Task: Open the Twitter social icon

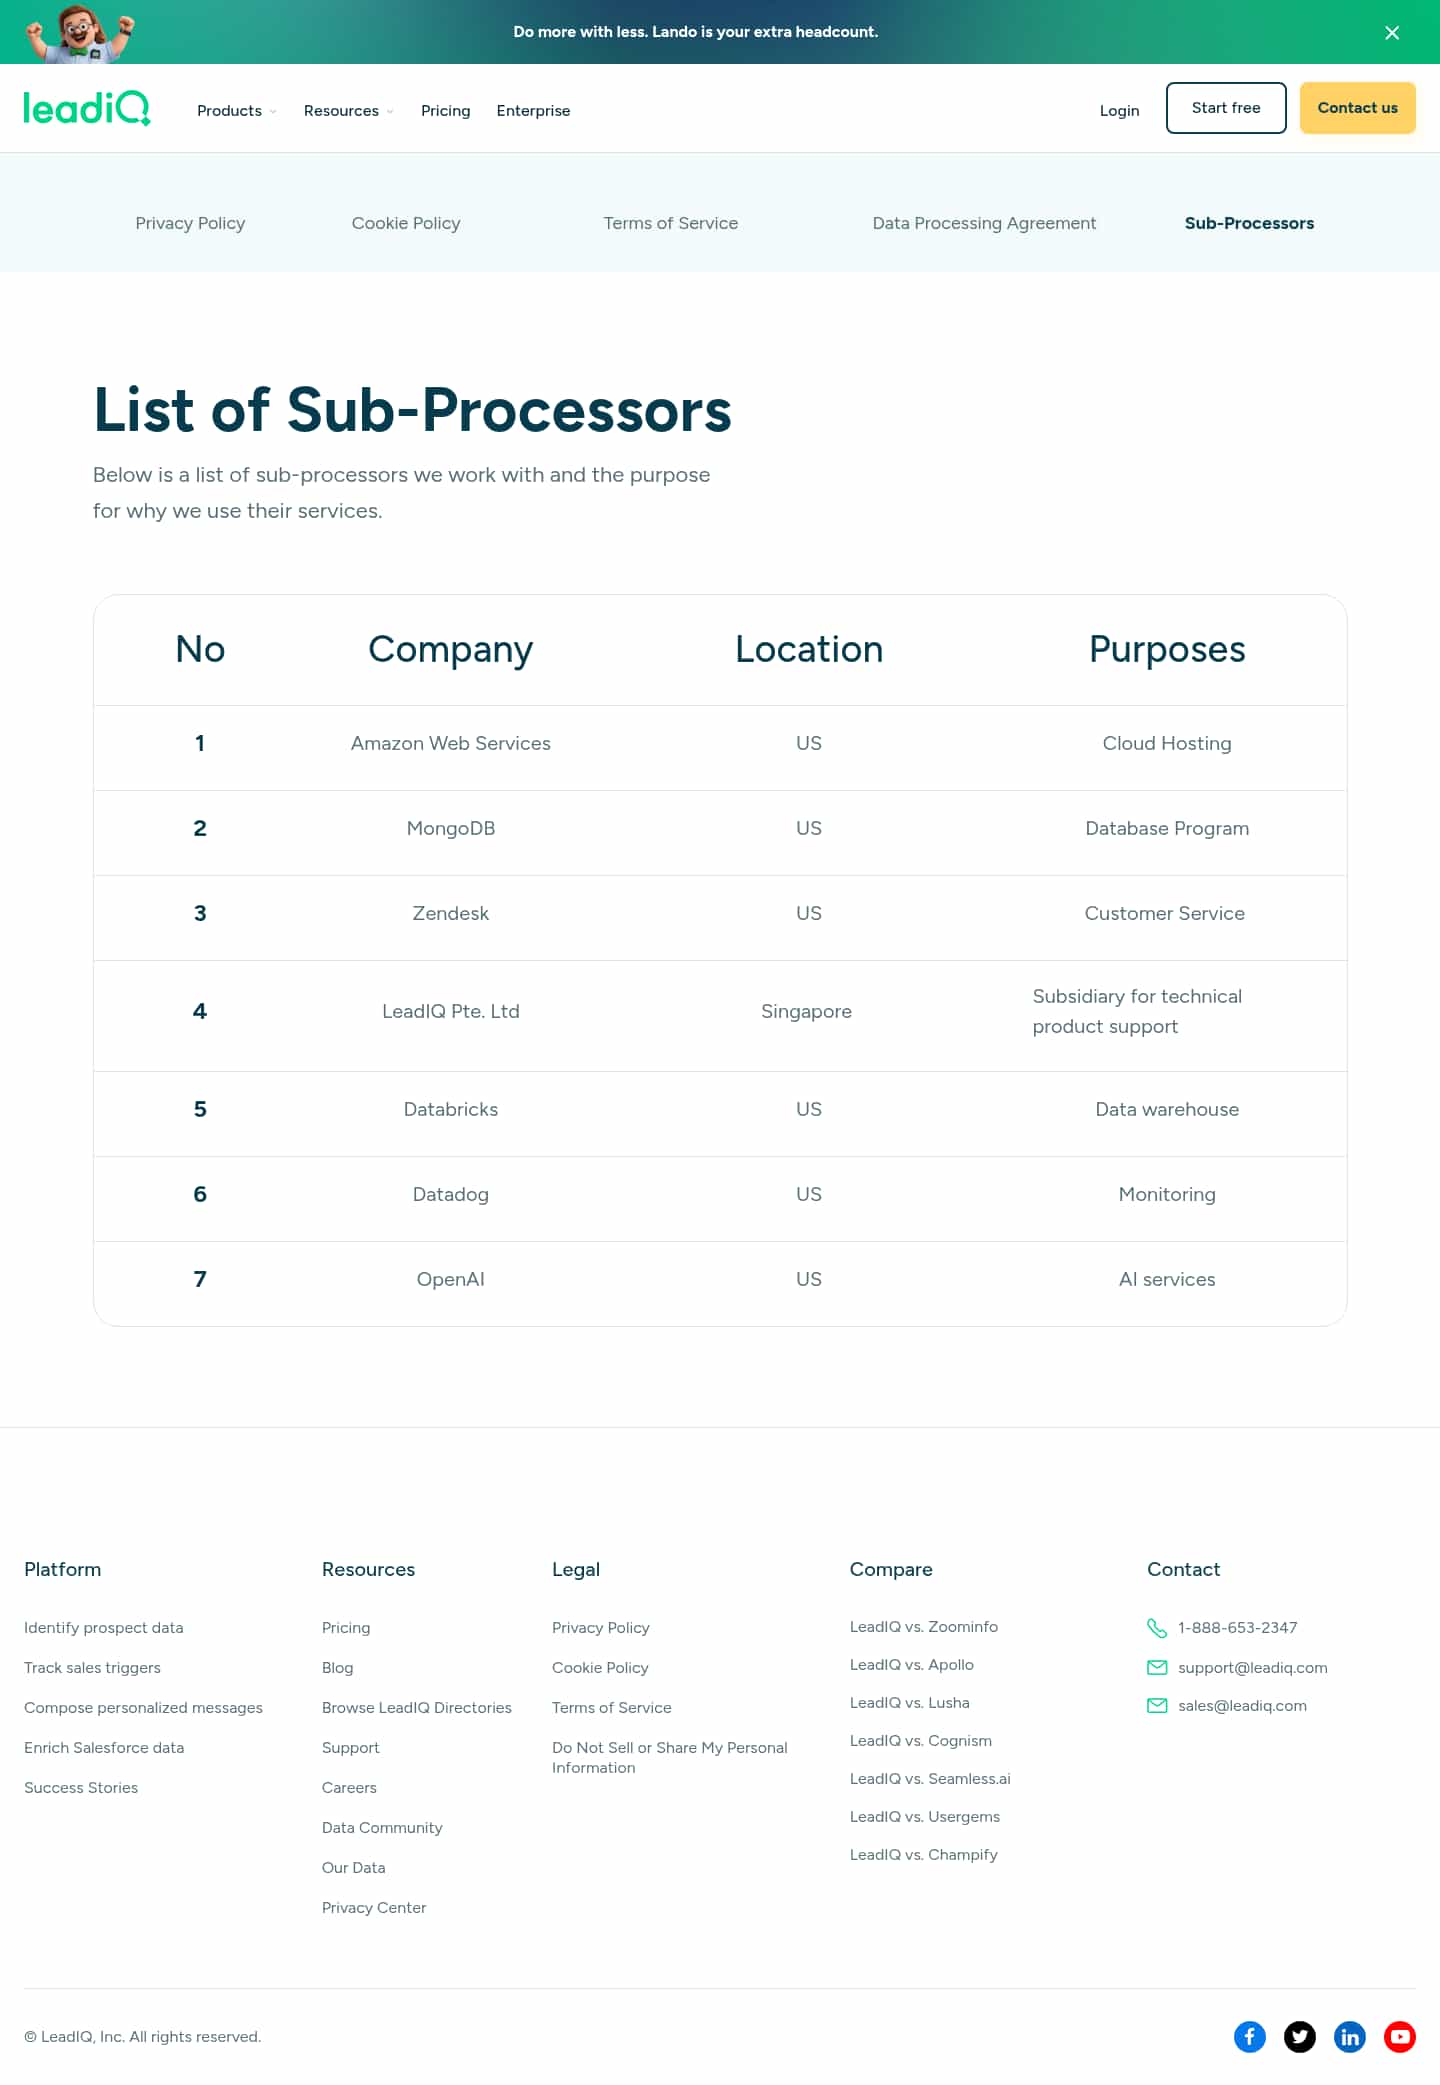Action: coord(1299,2037)
